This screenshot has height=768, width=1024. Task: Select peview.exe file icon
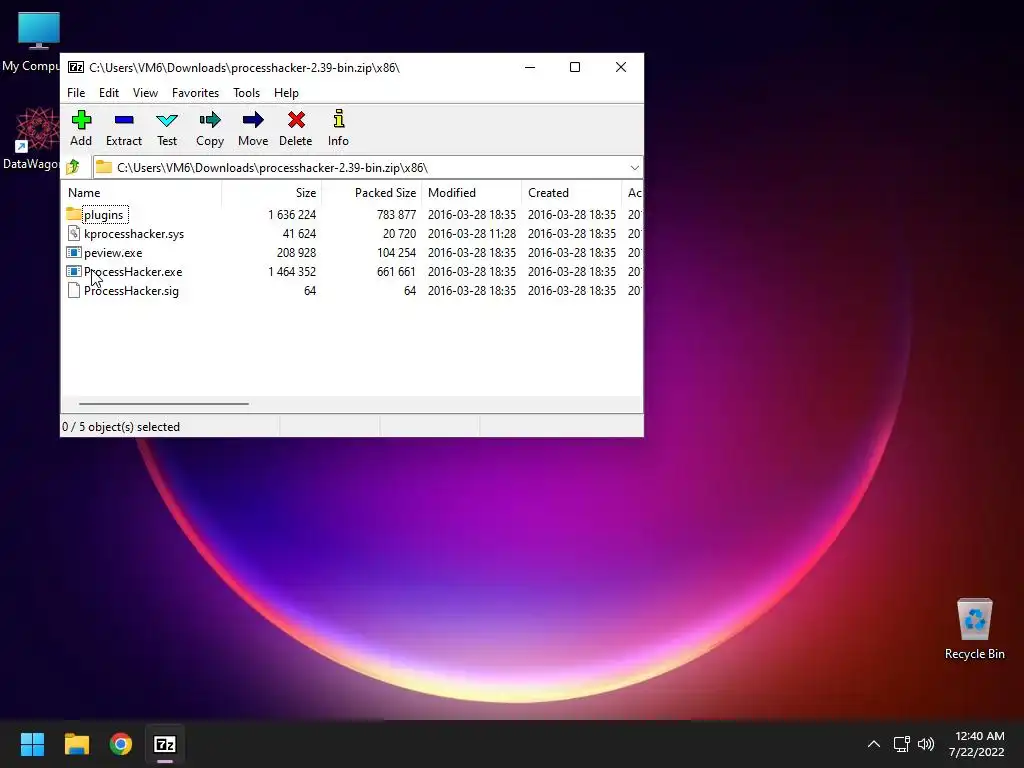tap(74, 252)
